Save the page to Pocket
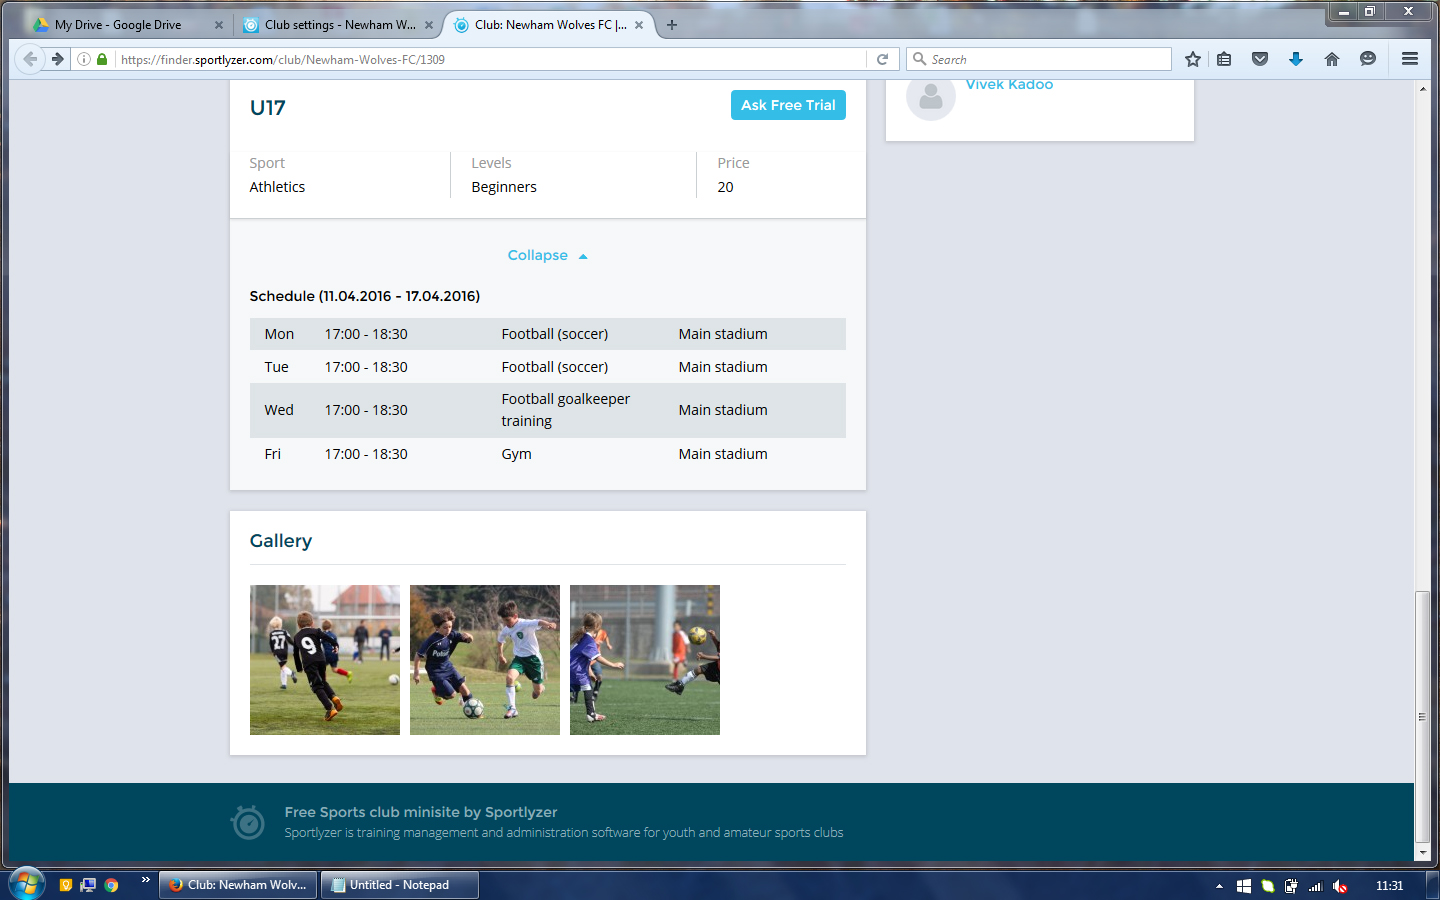This screenshot has width=1440, height=900. [x=1260, y=59]
